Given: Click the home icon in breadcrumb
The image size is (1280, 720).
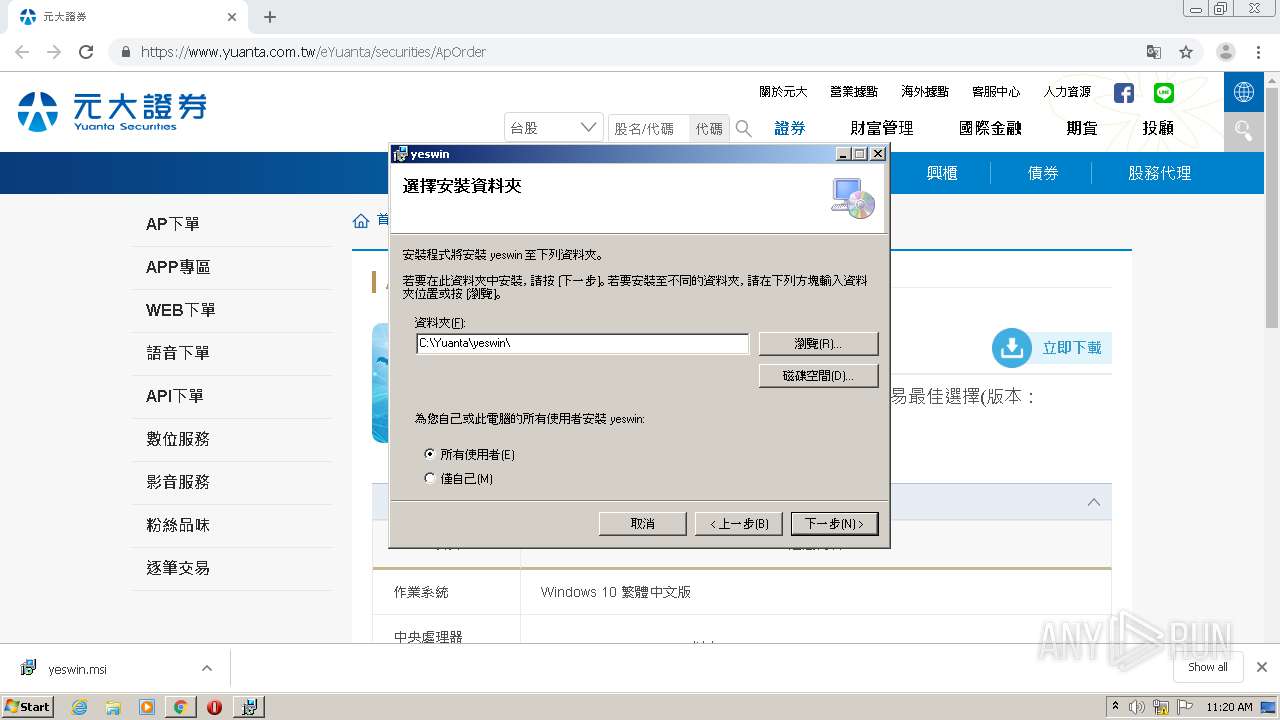Looking at the screenshot, I should (361, 221).
